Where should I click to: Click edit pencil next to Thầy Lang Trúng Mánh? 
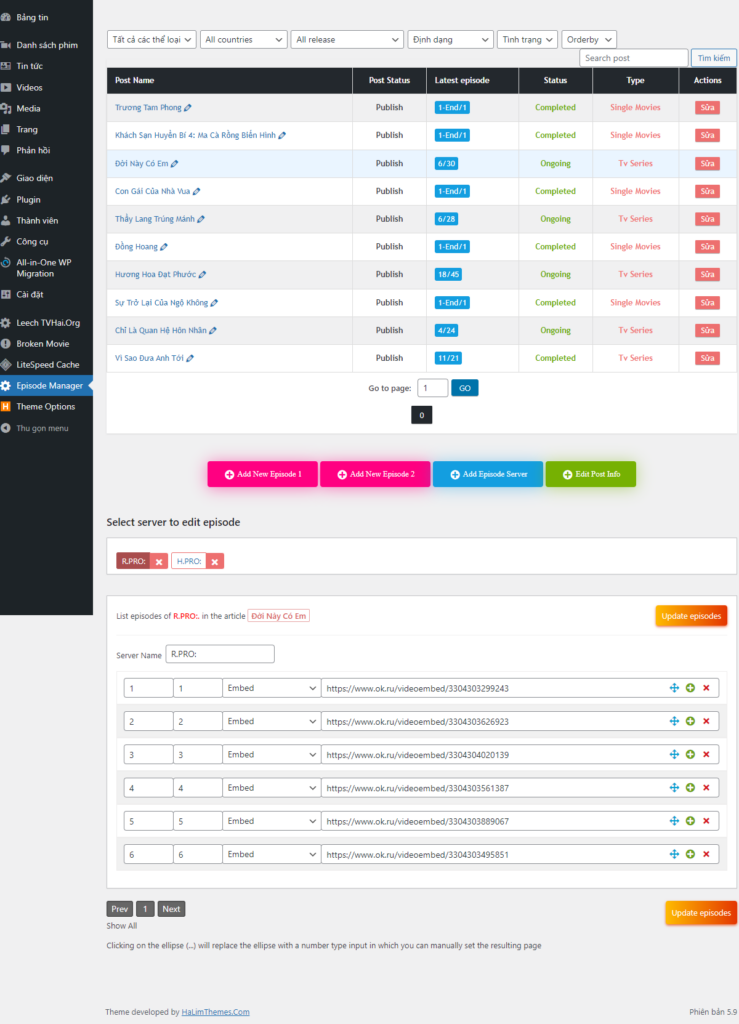click(x=201, y=219)
